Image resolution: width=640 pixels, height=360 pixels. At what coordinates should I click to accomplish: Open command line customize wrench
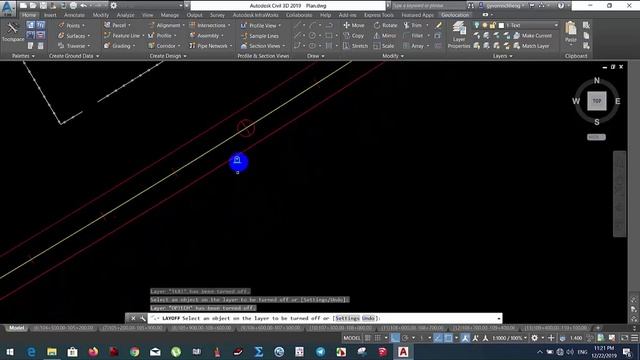[x=142, y=318]
